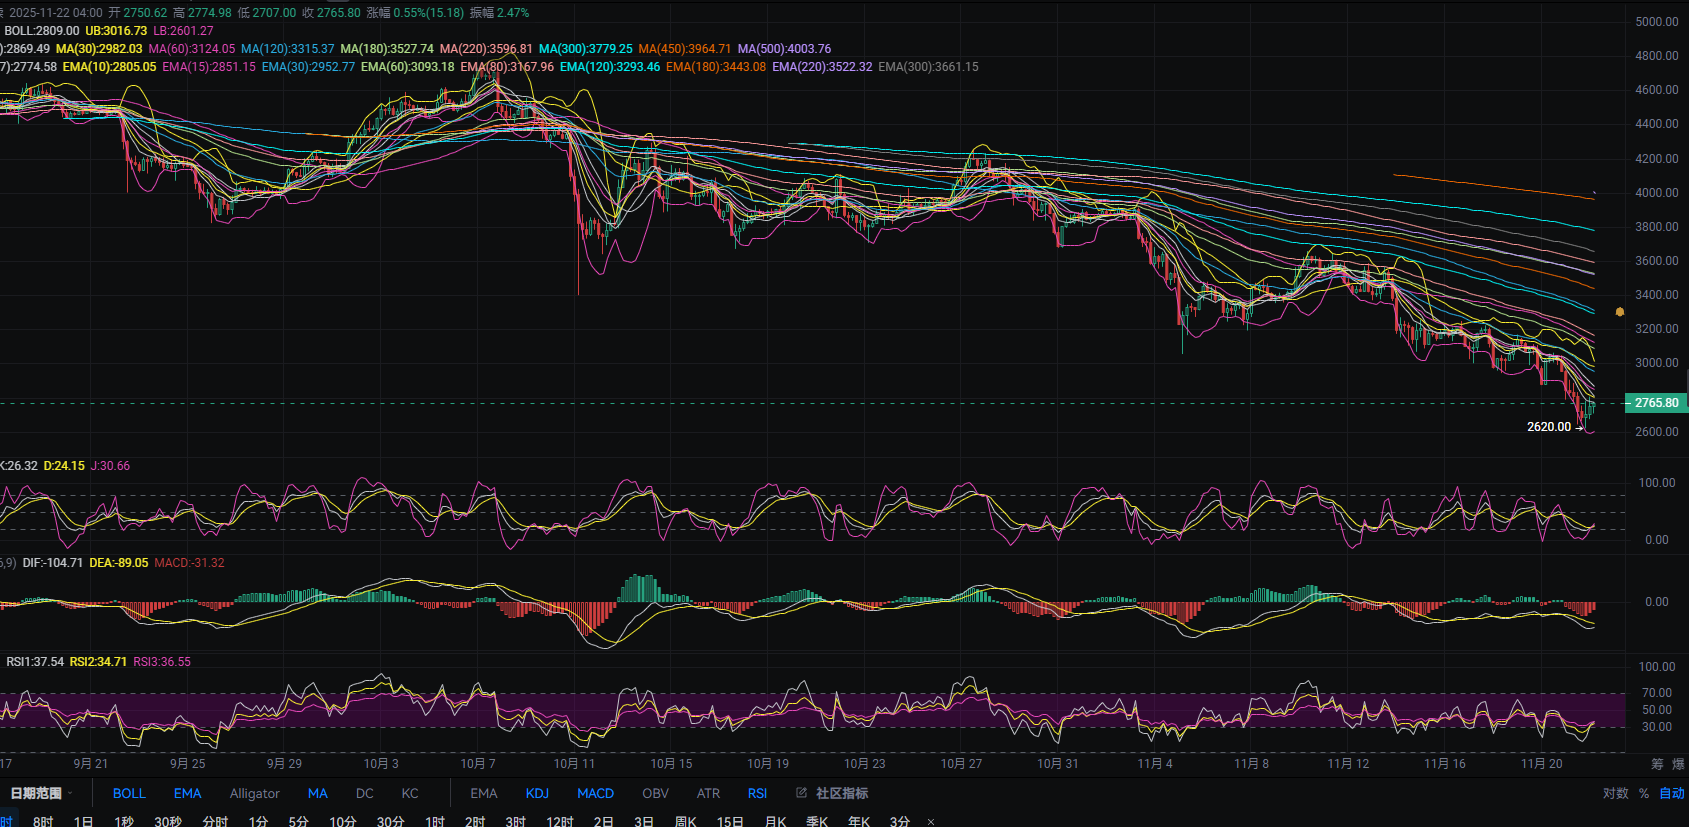
Task: Choose the 30分 timeframe
Action: click(390, 821)
